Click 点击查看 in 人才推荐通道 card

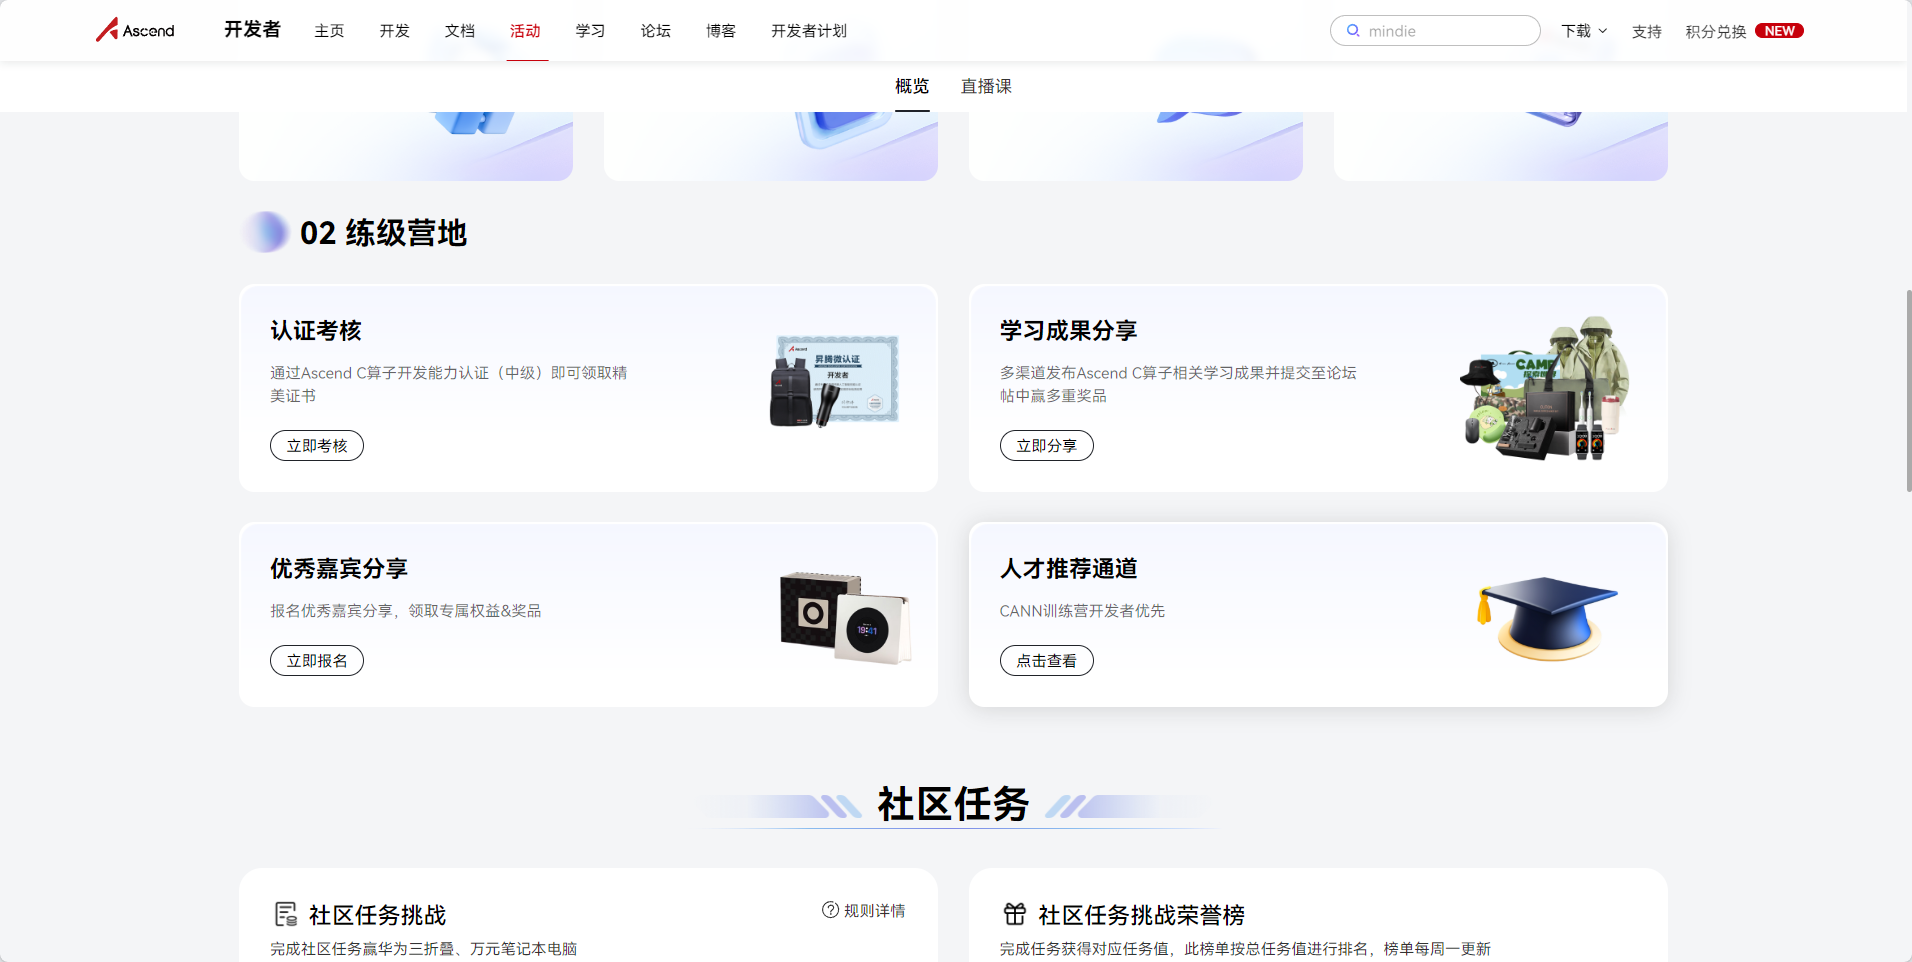tap(1046, 660)
